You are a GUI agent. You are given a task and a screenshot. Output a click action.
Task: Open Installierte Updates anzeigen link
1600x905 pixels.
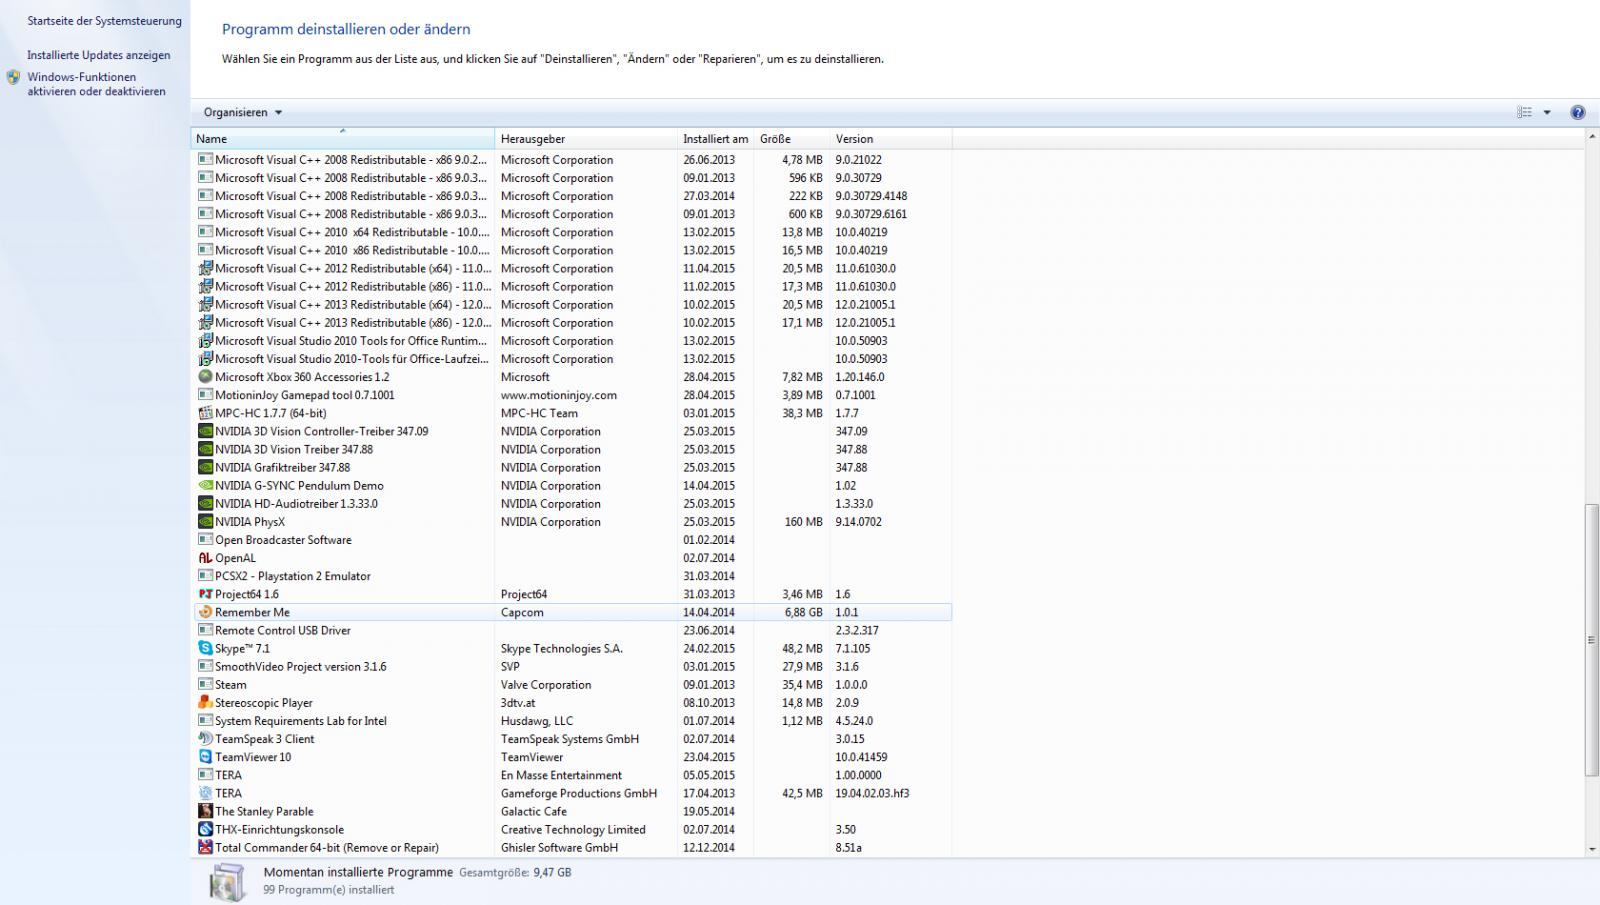(x=99, y=55)
